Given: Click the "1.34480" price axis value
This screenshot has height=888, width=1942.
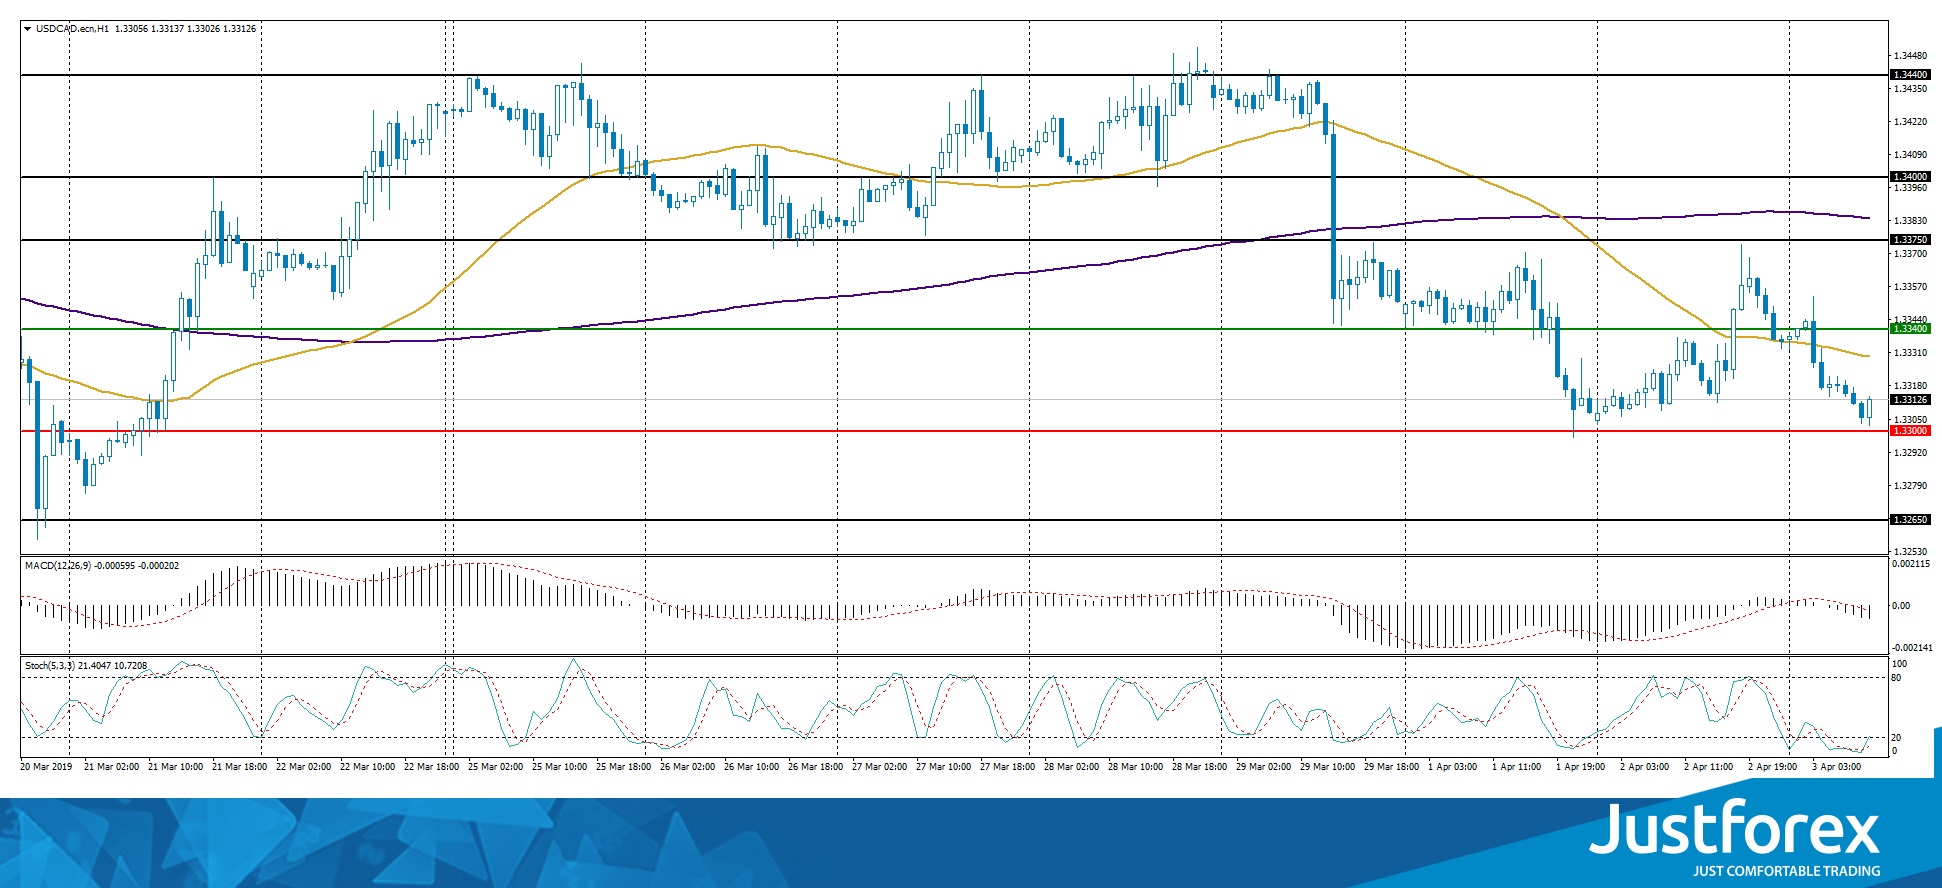Looking at the screenshot, I should click(1910, 56).
